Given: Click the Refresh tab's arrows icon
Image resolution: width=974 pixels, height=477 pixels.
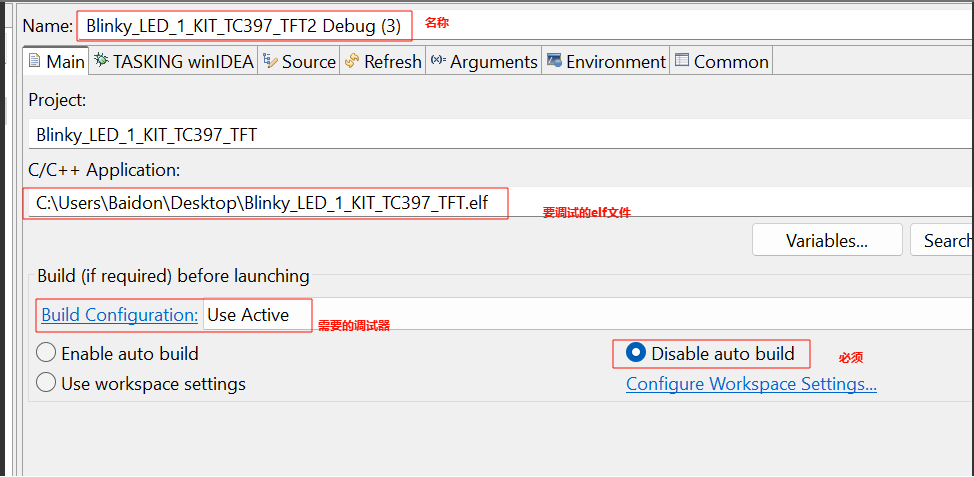Looking at the screenshot, I should pos(351,61).
